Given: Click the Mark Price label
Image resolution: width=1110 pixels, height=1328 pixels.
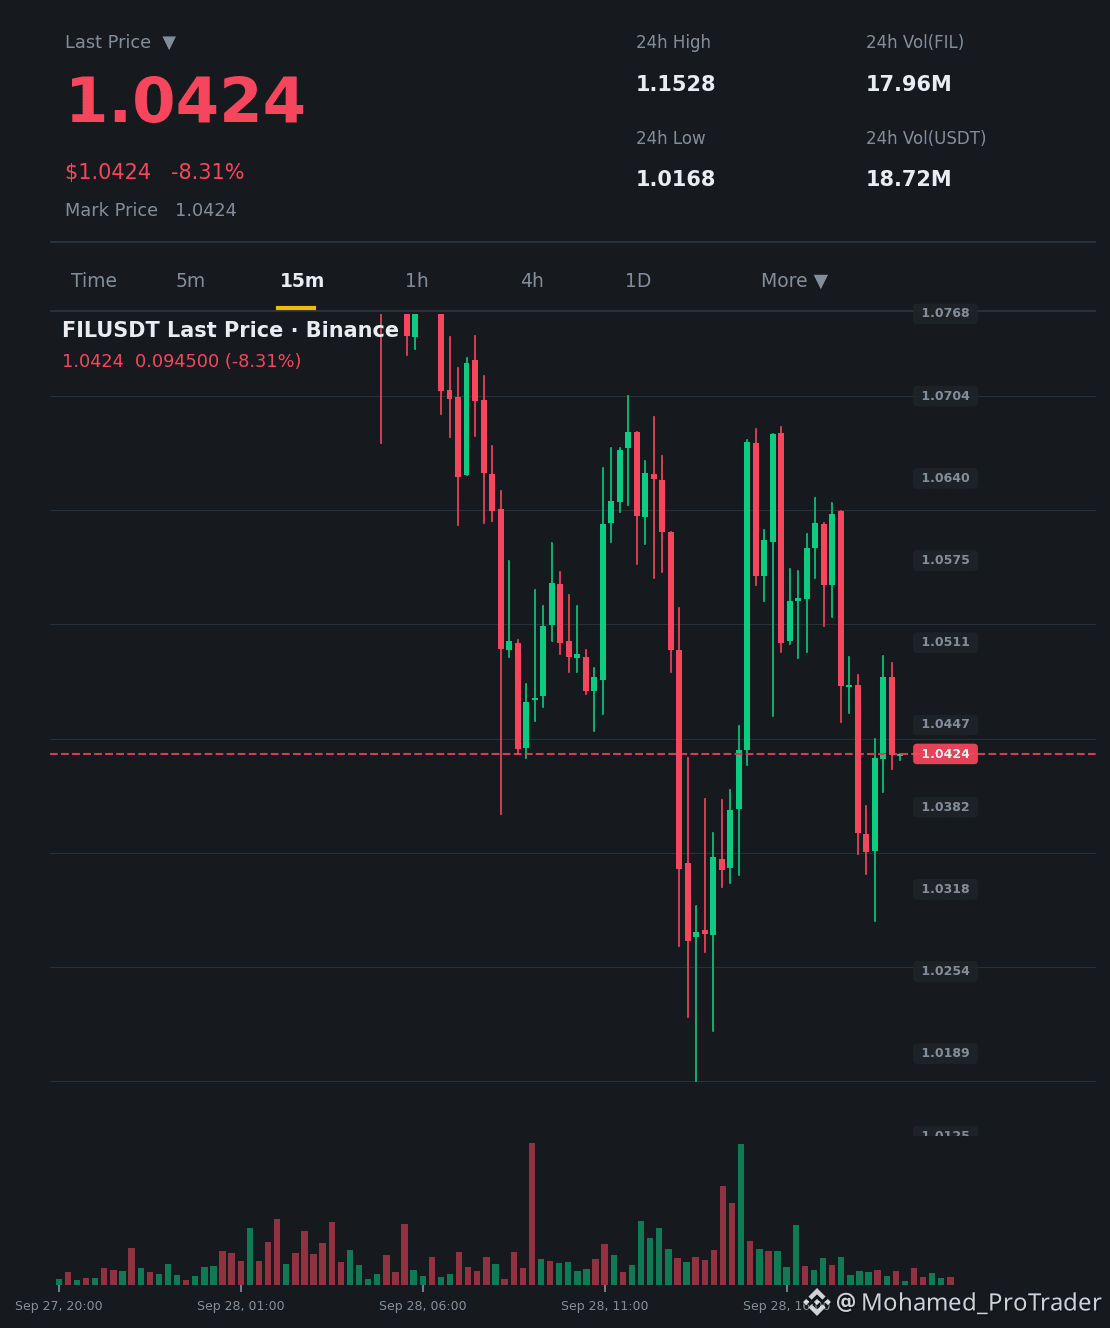Looking at the screenshot, I should pyautogui.click(x=111, y=210).
